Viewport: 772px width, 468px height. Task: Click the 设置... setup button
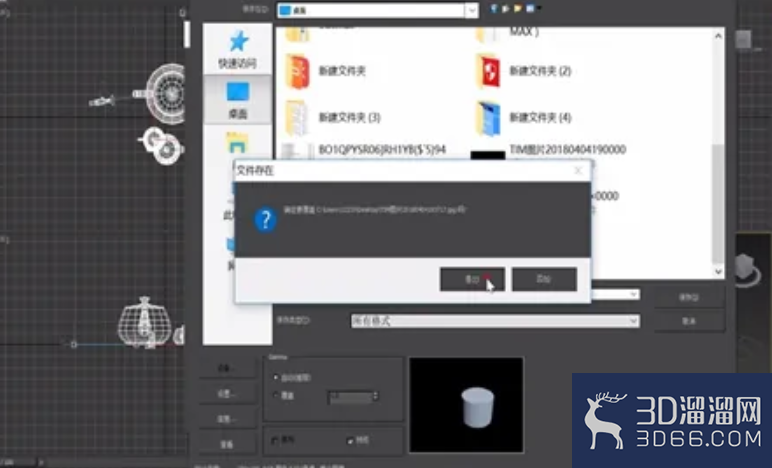click(226, 394)
